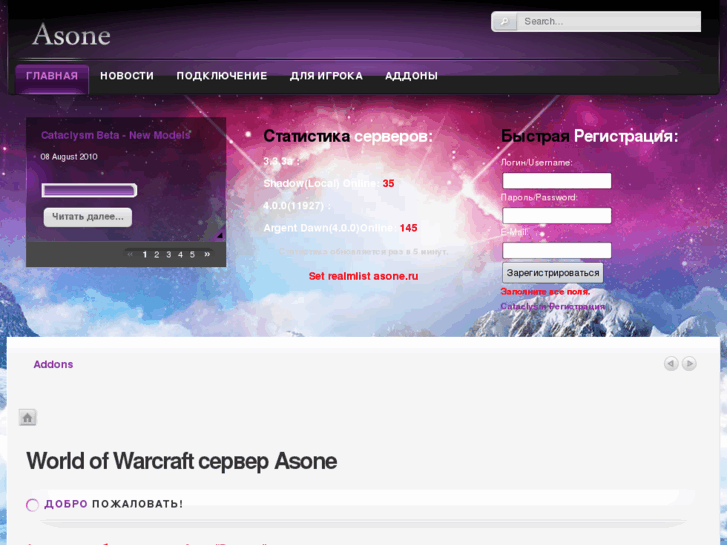This screenshot has width=727, height=545.
Task: Click the slider corner triangle icon
Action: (x=220, y=235)
